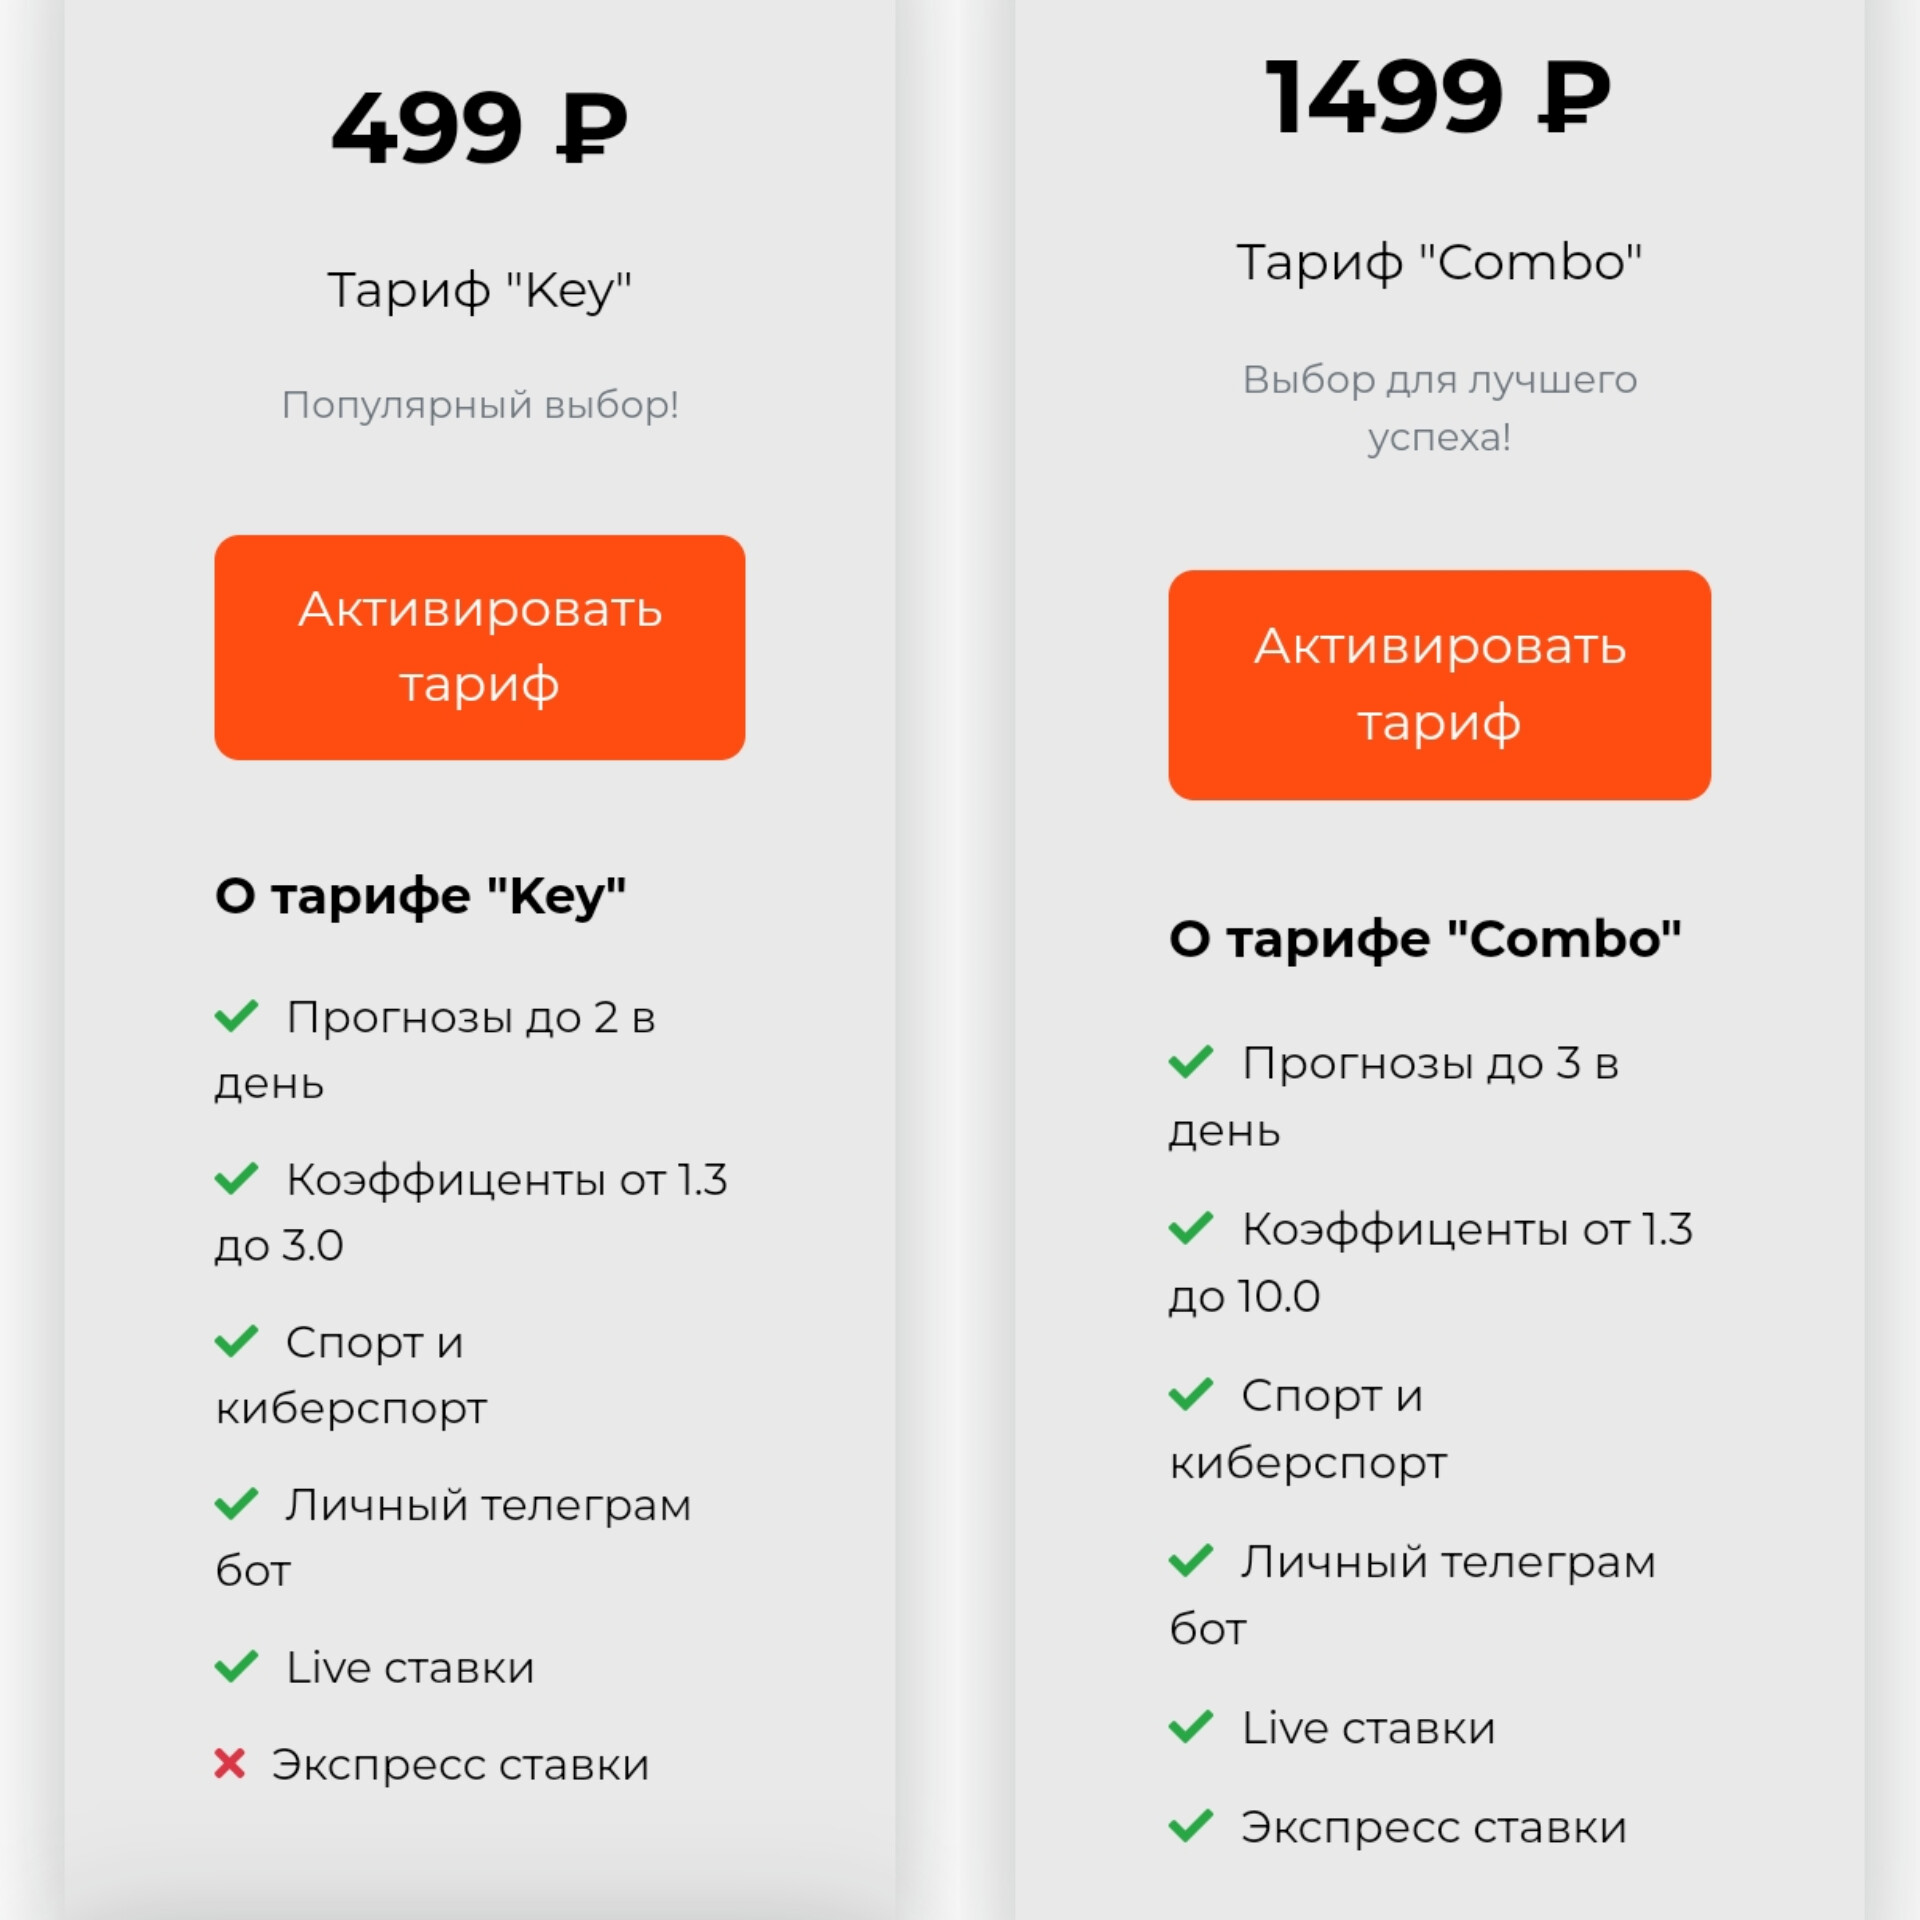Click the Key tariff "Активировать тариф" button
Image resolution: width=1920 pixels, height=1920 pixels.
tap(479, 647)
